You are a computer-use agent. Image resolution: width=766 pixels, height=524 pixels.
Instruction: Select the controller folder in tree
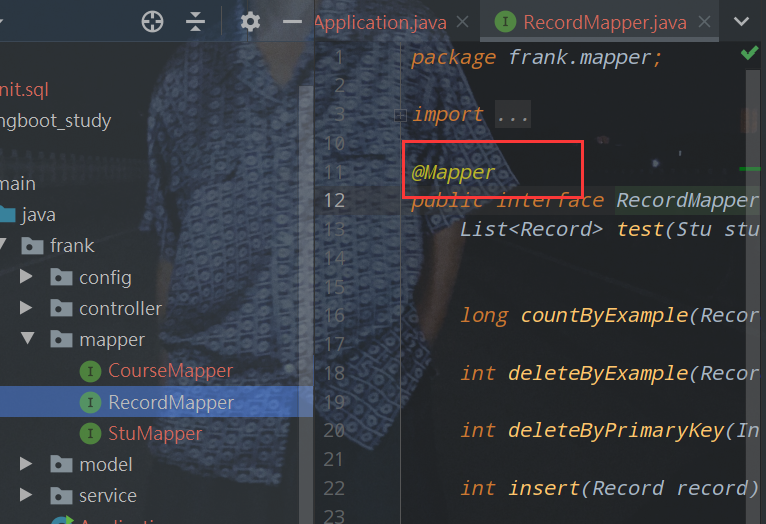point(120,309)
